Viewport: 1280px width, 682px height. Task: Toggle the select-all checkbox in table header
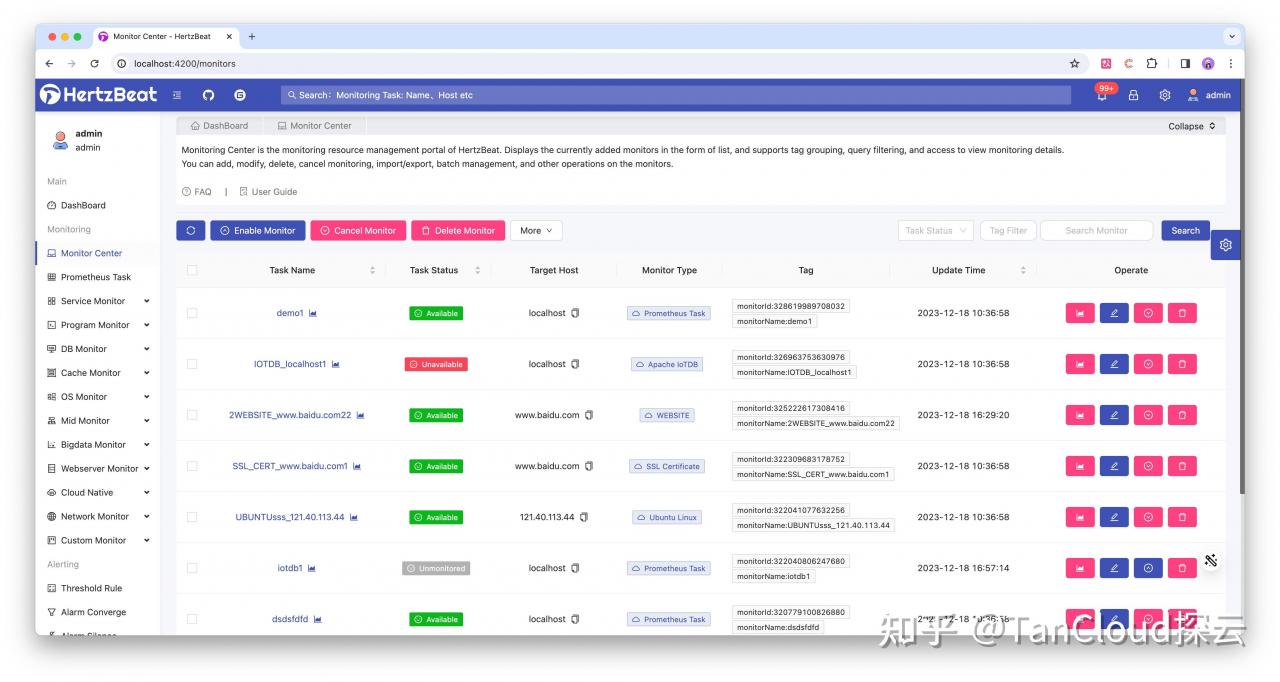[x=192, y=270]
